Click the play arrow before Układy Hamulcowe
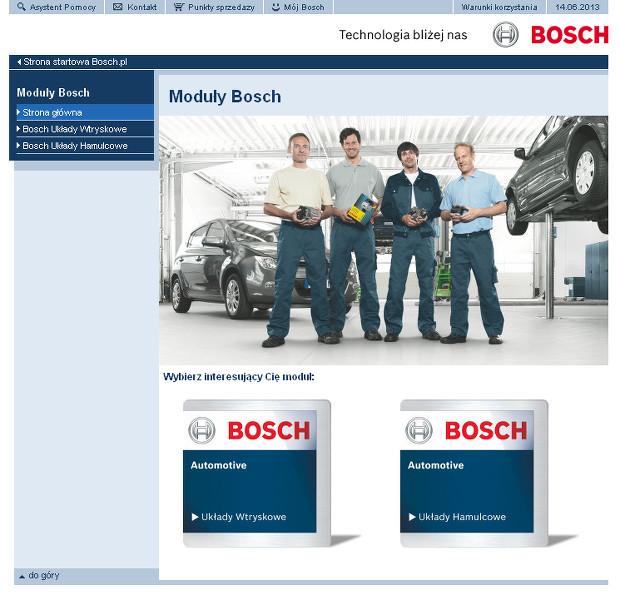The width and height of the screenshot is (620, 595). (412, 517)
